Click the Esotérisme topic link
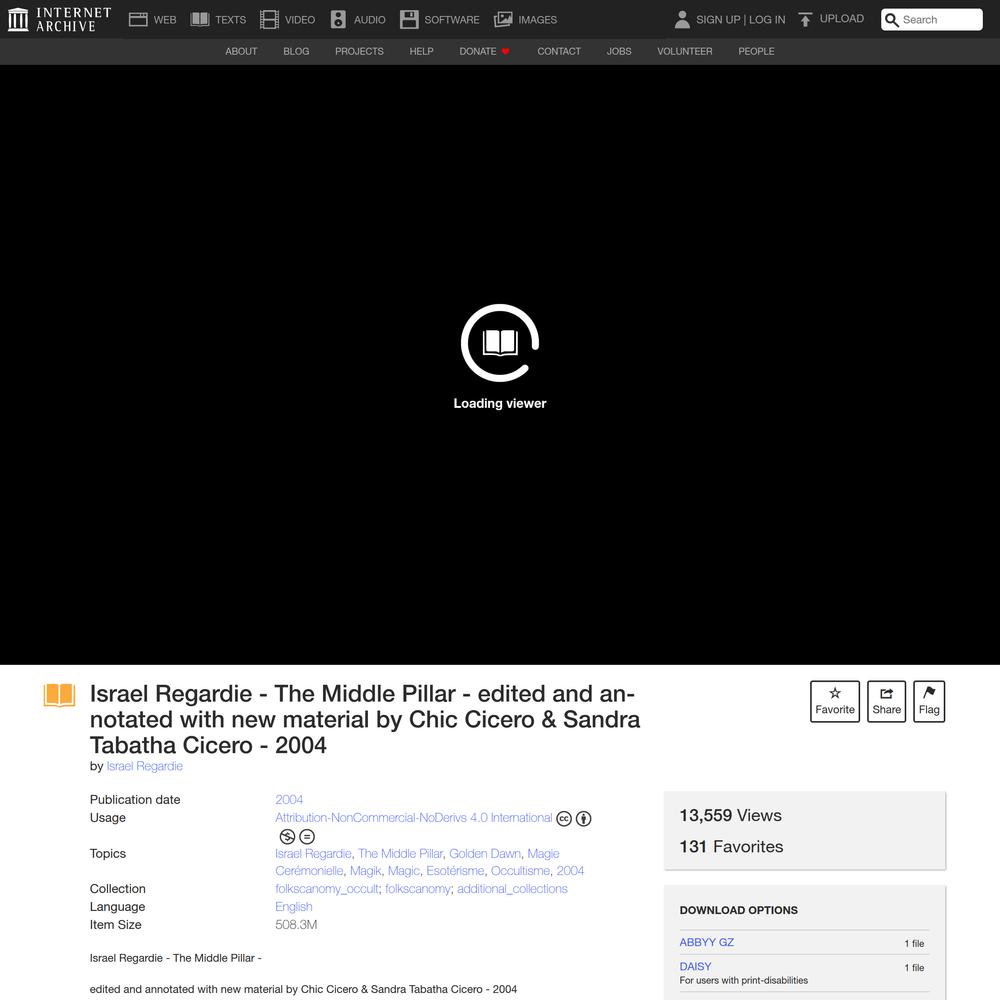 tap(455, 871)
